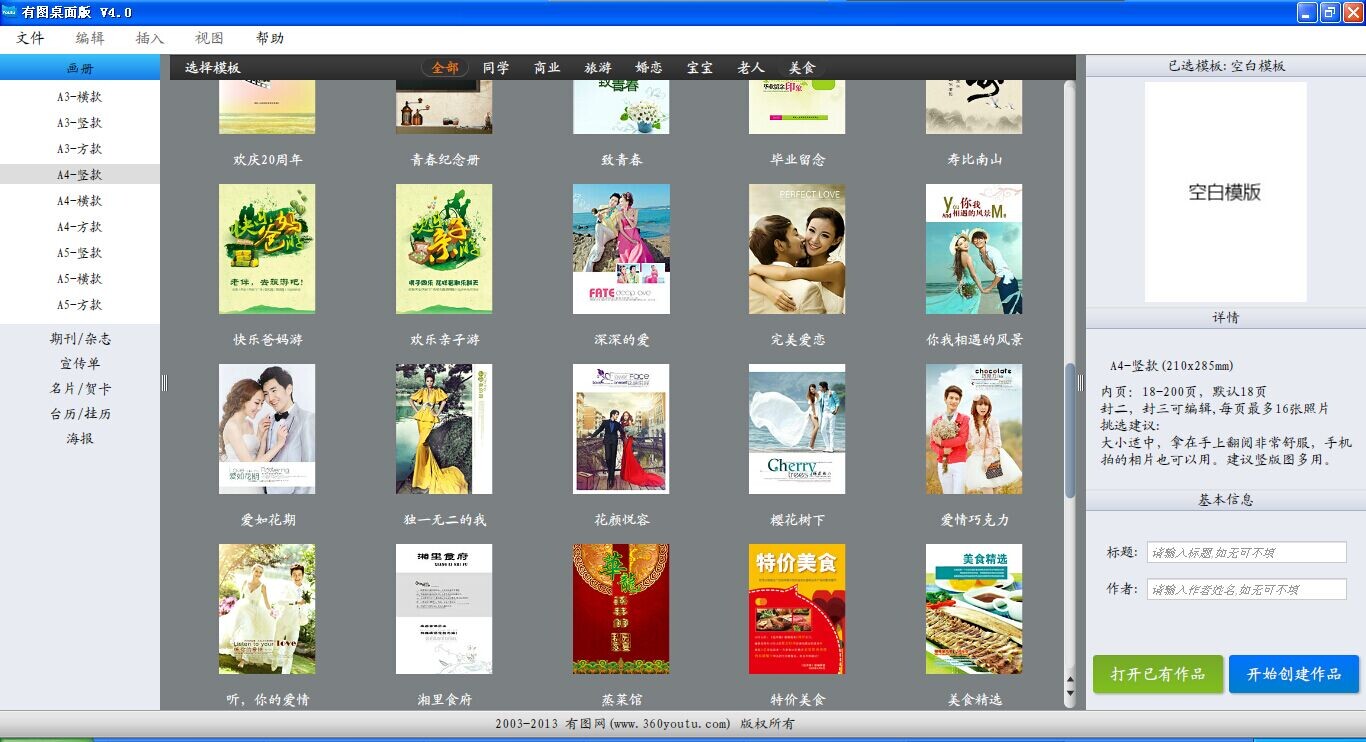Image resolution: width=1366 pixels, height=742 pixels.
Task: Switch to the 婚恋 category tab
Action: 649,68
